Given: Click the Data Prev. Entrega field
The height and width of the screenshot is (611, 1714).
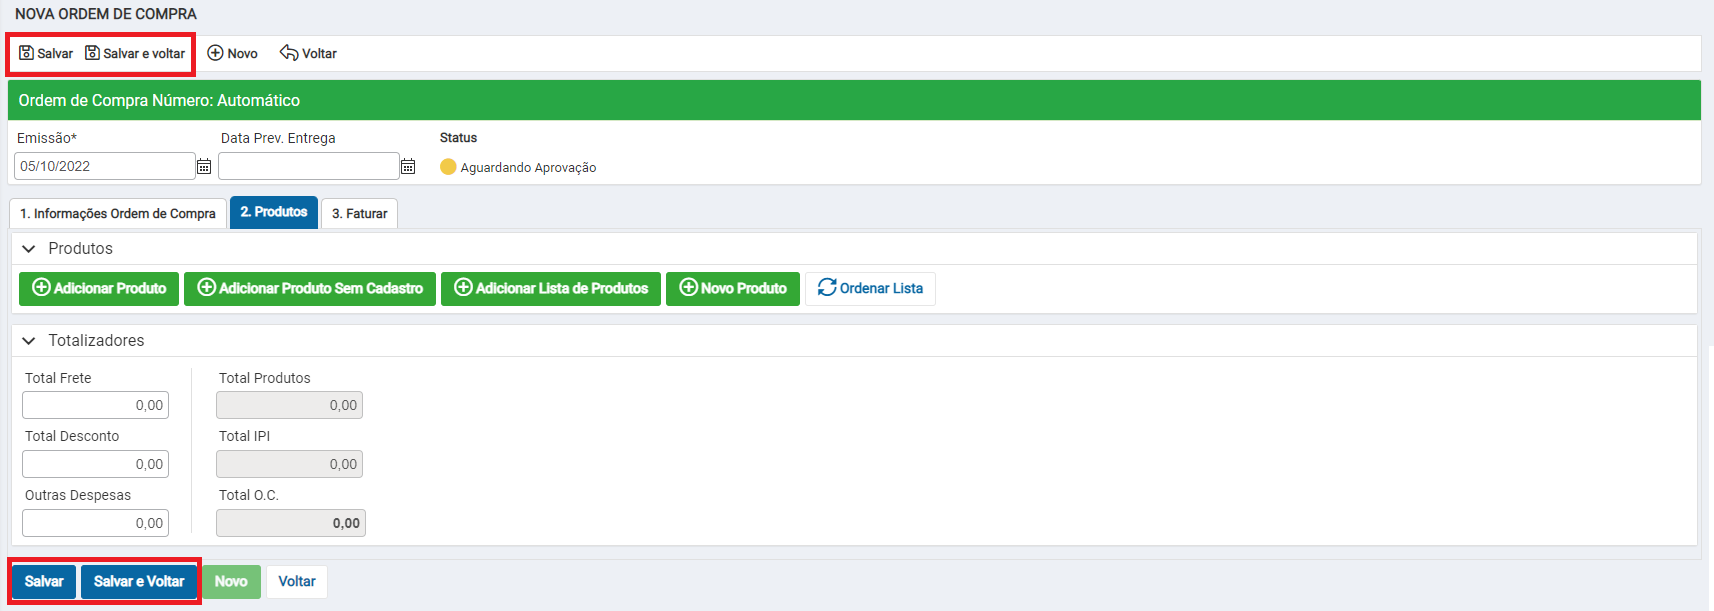Looking at the screenshot, I should tap(308, 166).
